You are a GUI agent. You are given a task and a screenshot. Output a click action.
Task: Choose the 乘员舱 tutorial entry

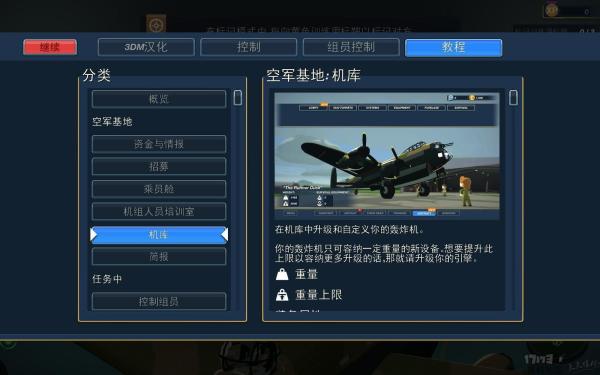coord(159,189)
